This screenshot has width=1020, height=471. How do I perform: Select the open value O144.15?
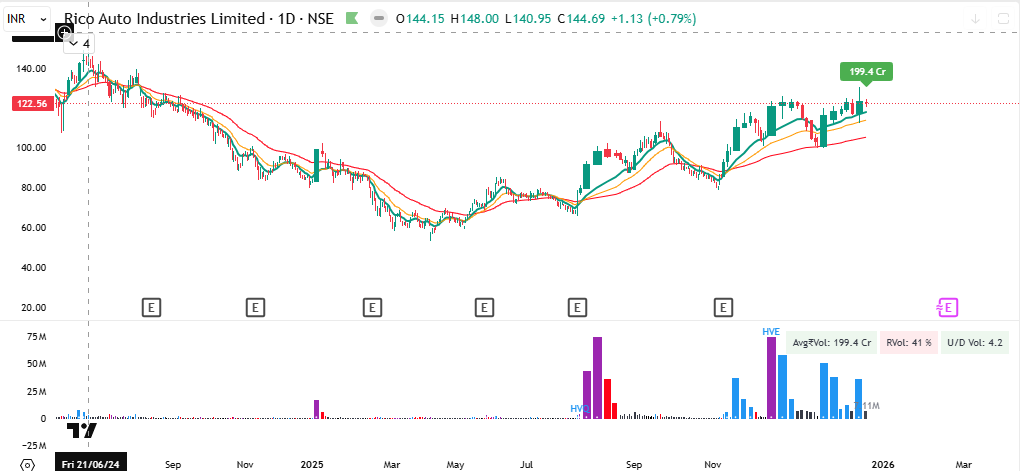(420, 20)
